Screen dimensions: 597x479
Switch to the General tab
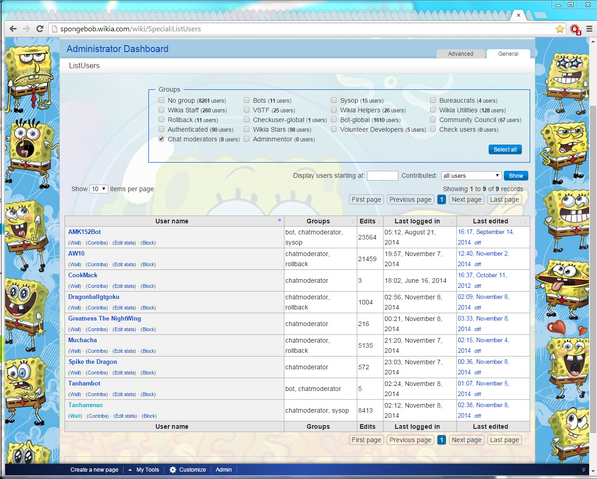(508, 54)
